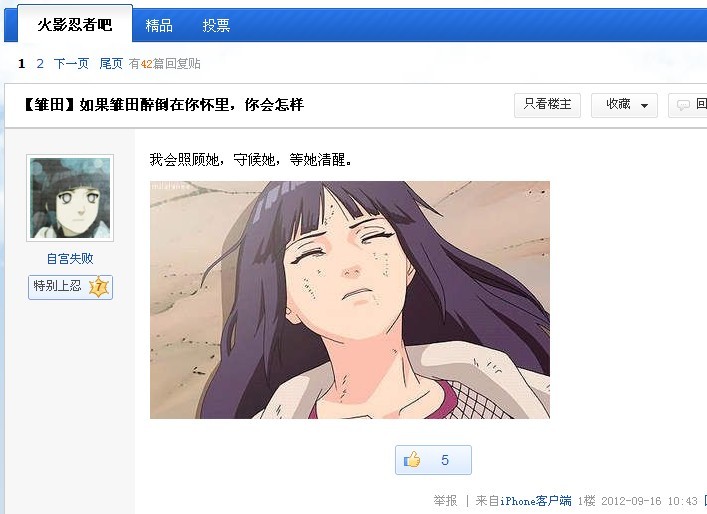
Task: Select the 火影忍者吧 tab
Action: pyautogui.click(x=75, y=24)
